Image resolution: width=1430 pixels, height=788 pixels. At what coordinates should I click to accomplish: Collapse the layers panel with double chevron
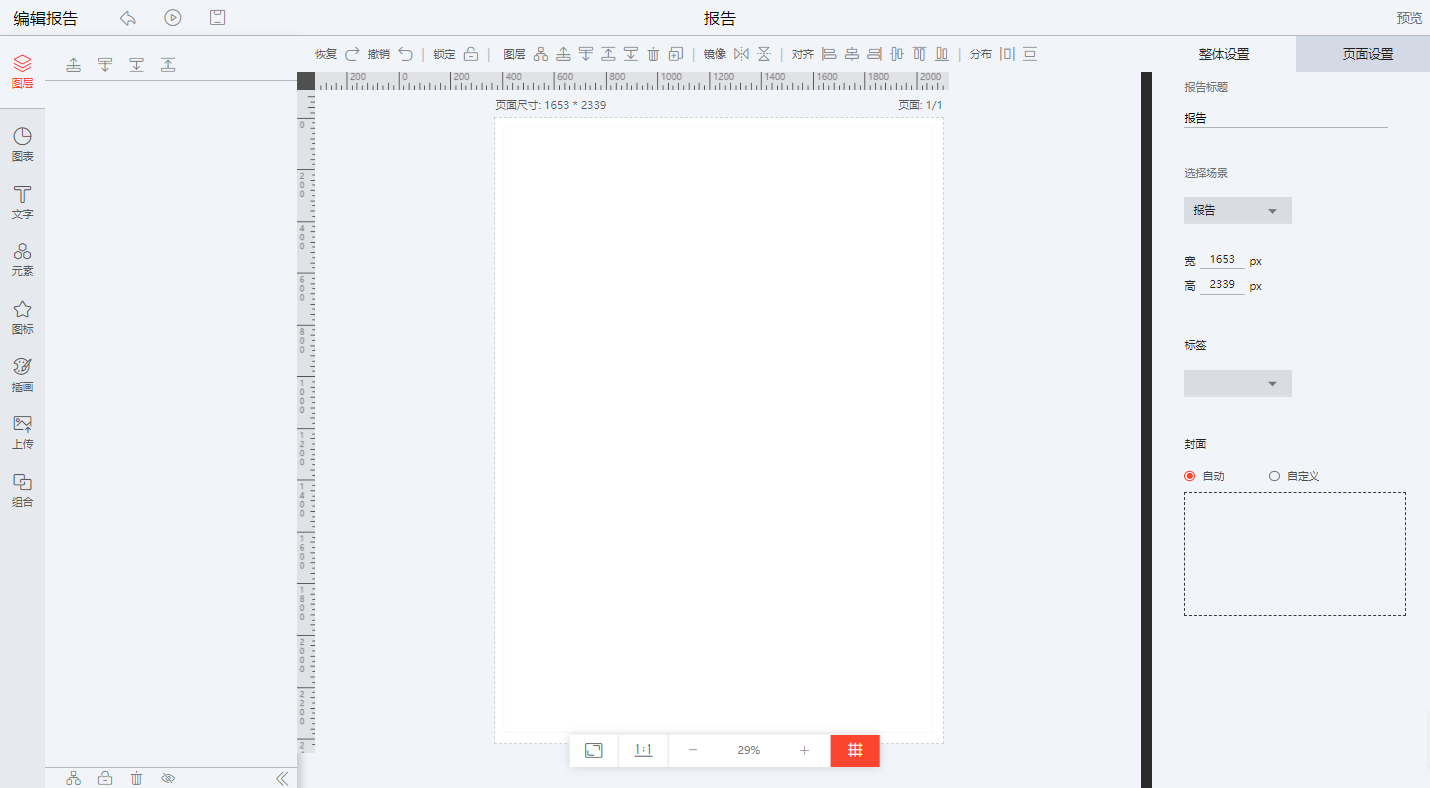coord(282,778)
